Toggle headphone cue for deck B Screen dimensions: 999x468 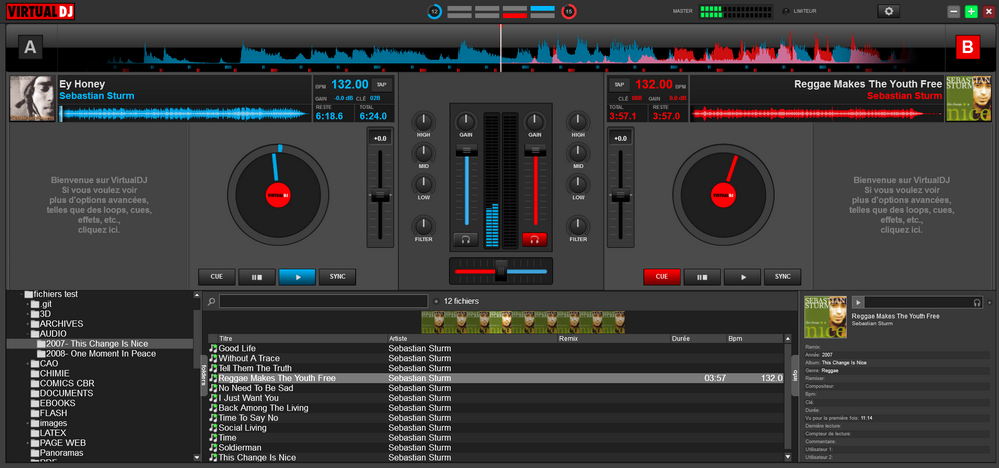pyautogui.click(x=535, y=239)
